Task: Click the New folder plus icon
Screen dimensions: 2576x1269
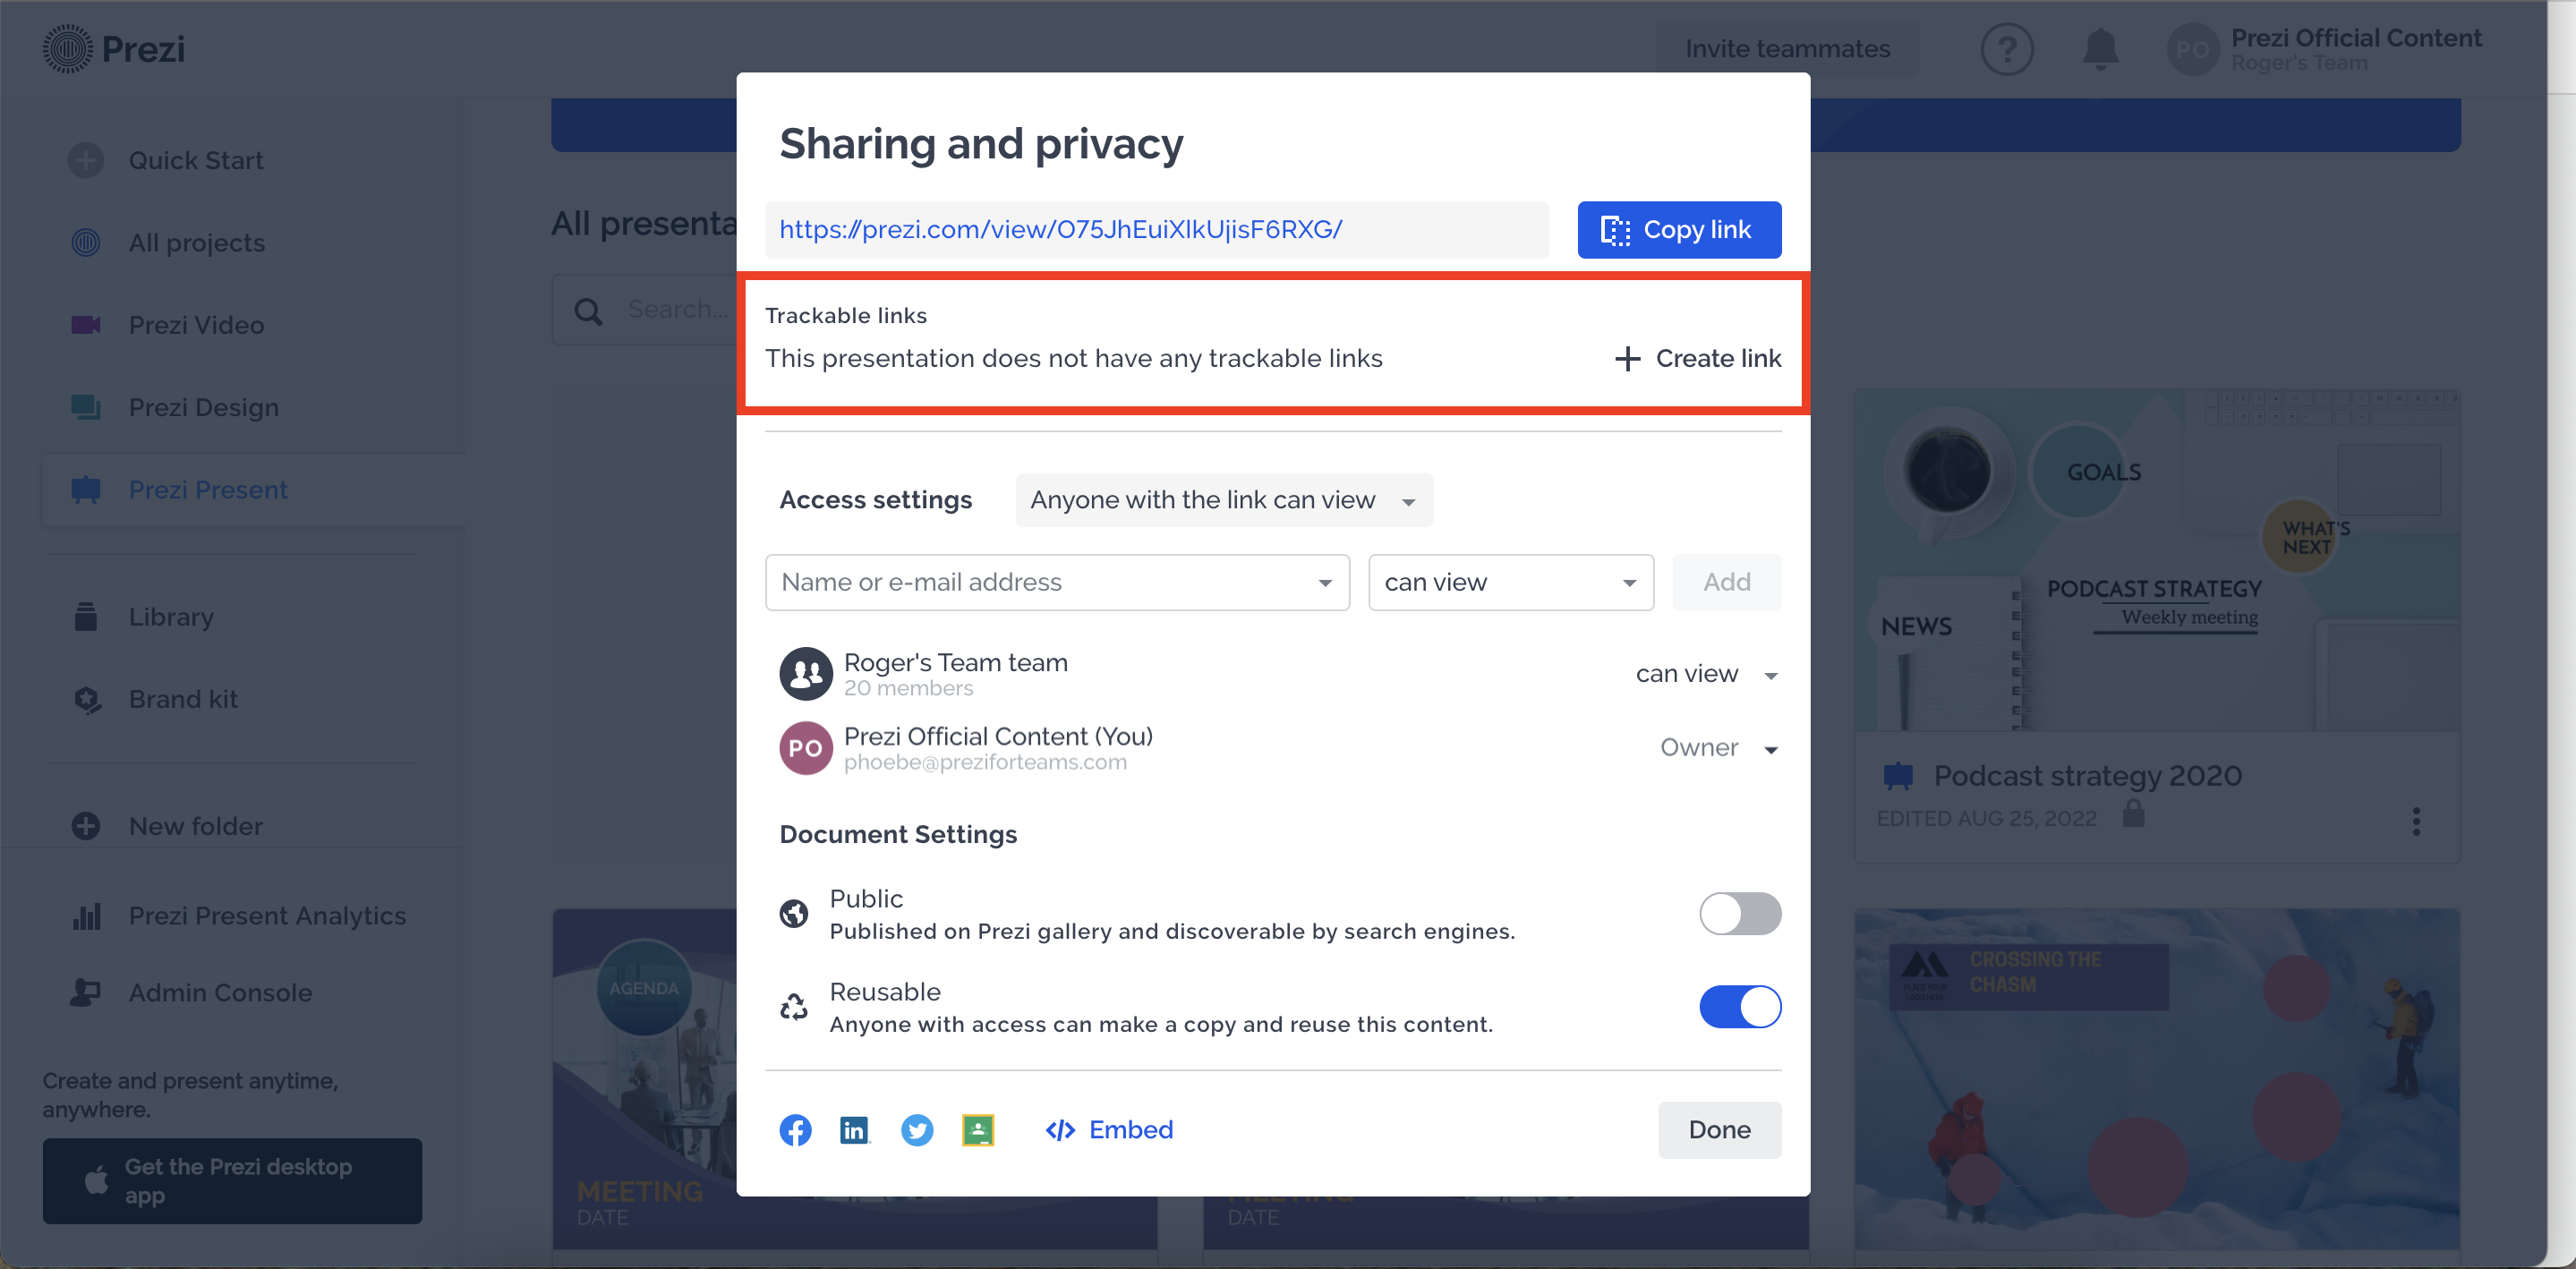Action: pos(86,826)
